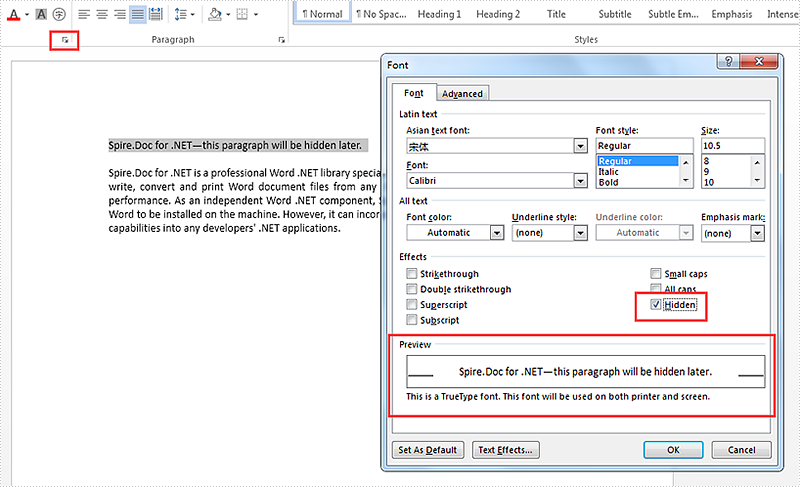Apply the Subtle Emphasis style
The width and height of the screenshot is (800, 487).
pyautogui.click(x=673, y=14)
